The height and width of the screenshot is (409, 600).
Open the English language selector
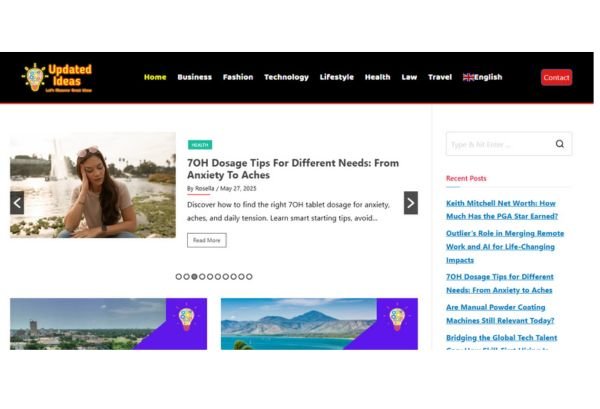(483, 77)
